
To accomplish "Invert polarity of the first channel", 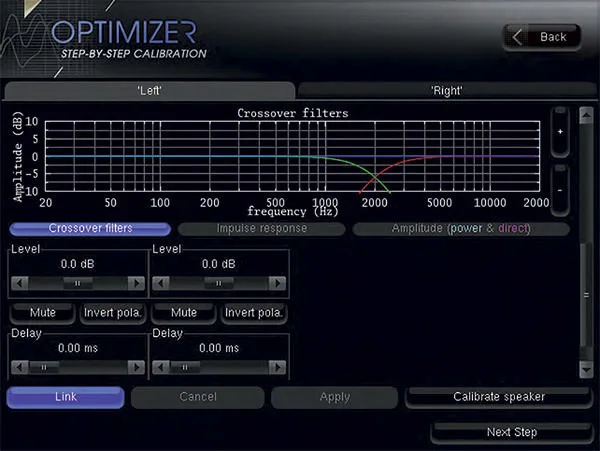I will [x=112, y=313].
